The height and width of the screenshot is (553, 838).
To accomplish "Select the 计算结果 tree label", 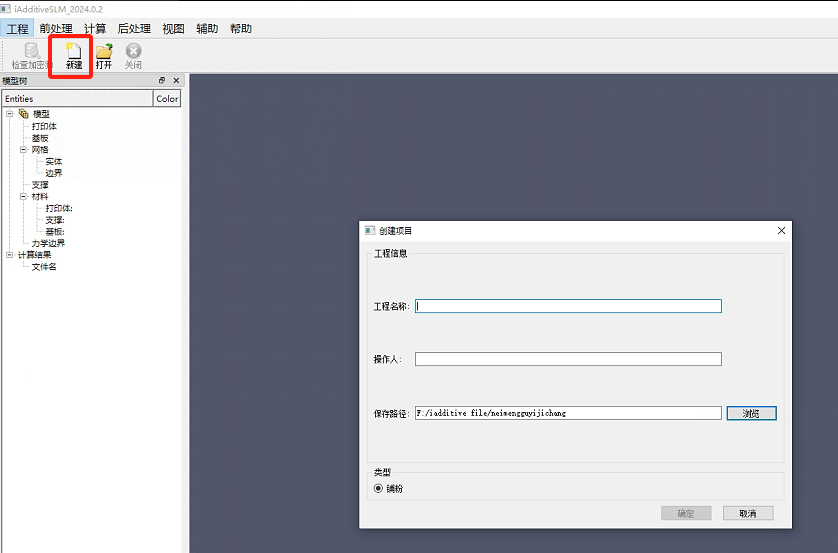I will tap(35, 255).
